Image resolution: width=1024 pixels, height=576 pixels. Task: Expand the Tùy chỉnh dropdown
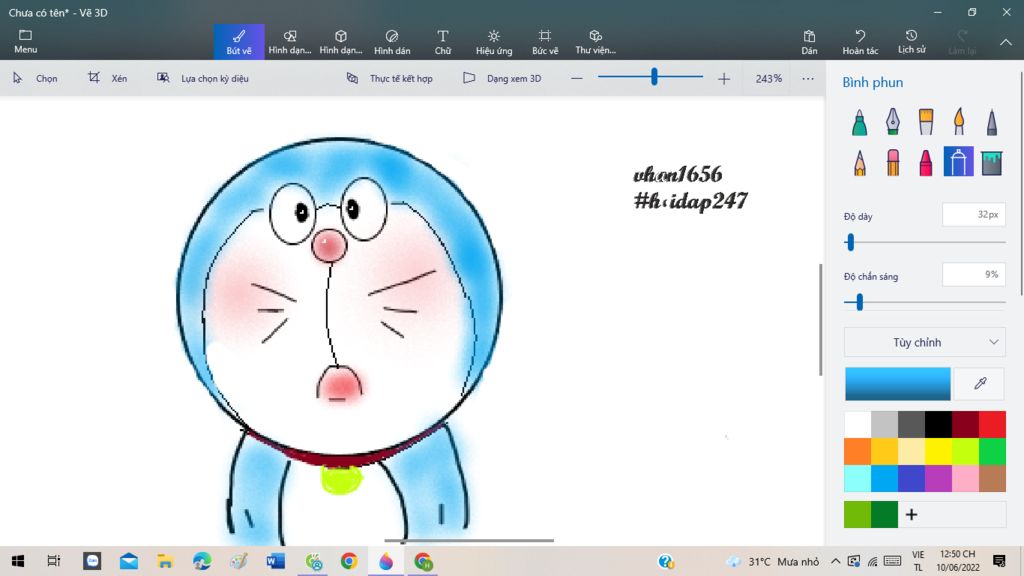[924, 342]
